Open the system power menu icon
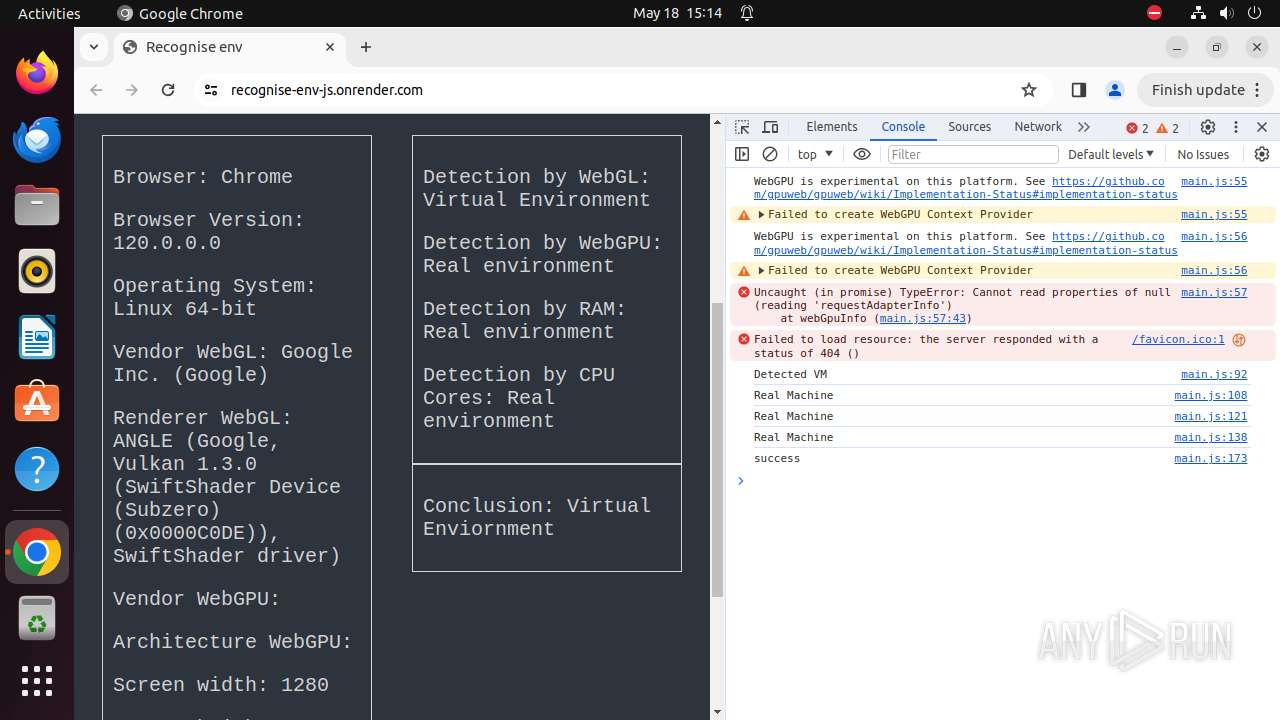The height and width of the screenshot is (720, 1280). pyautogui.click(x=1254, y=13)
